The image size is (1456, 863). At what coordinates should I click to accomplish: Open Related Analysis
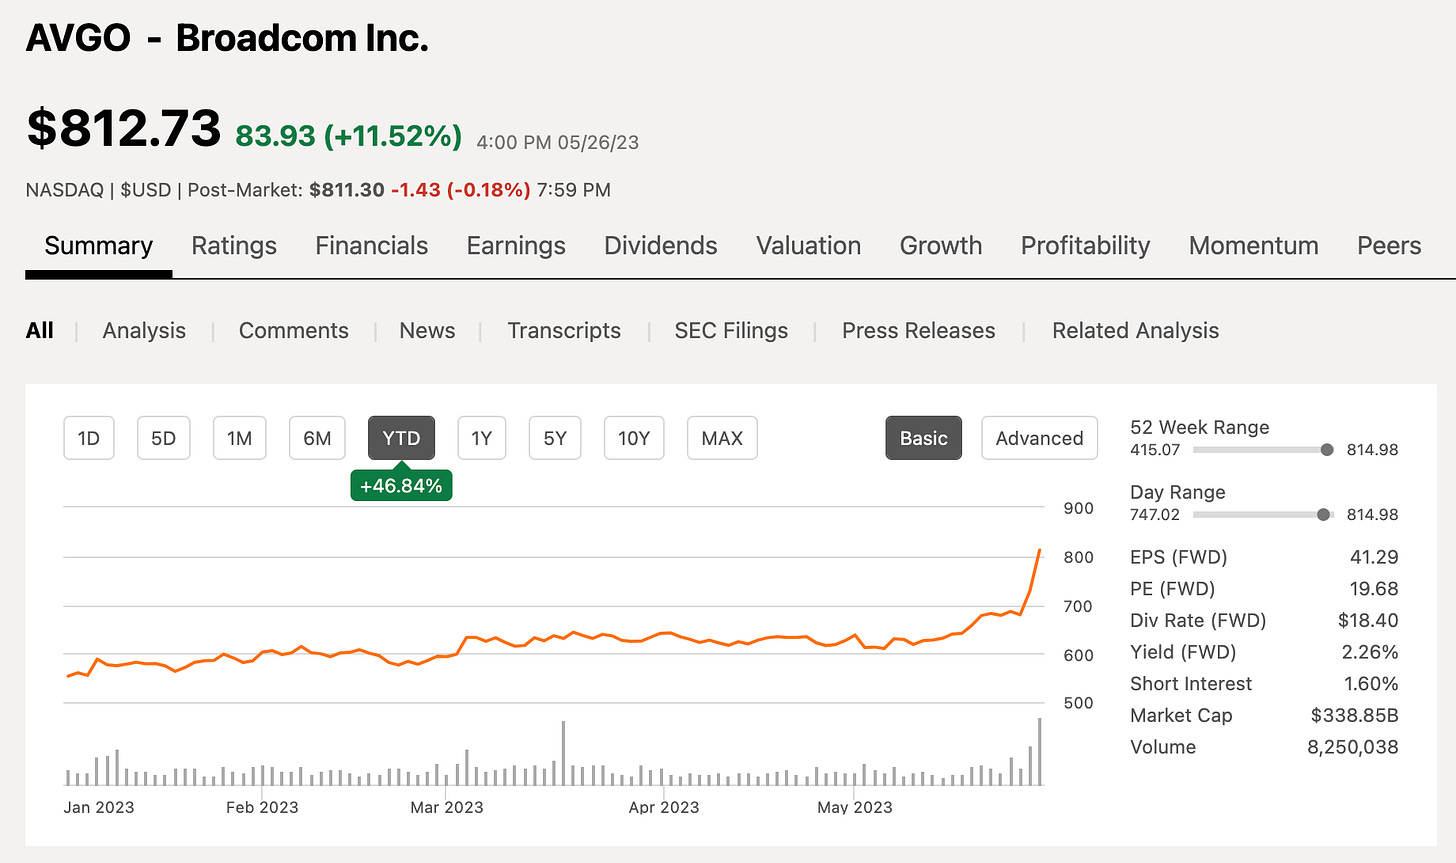(1135, 331)
